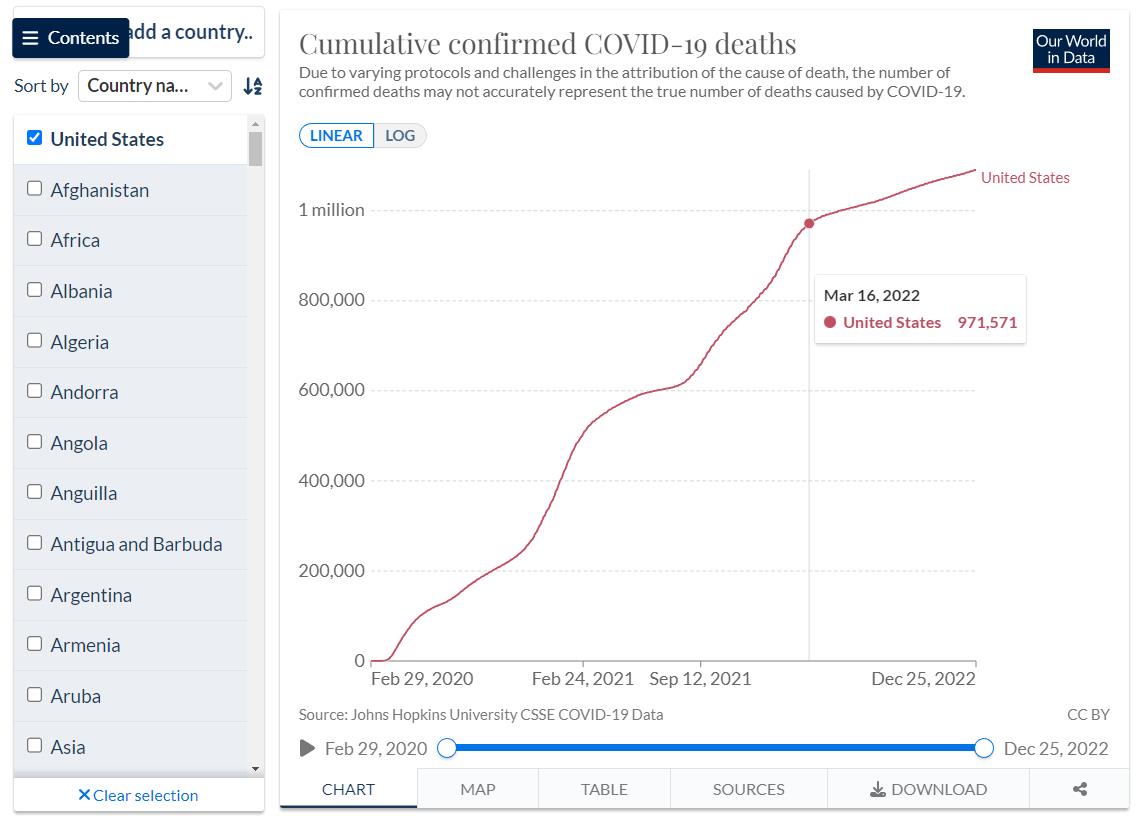Open the TABLE tab
Image resolution: width=1139 pixels, height=816 pixels.
(x=604, y=789)
